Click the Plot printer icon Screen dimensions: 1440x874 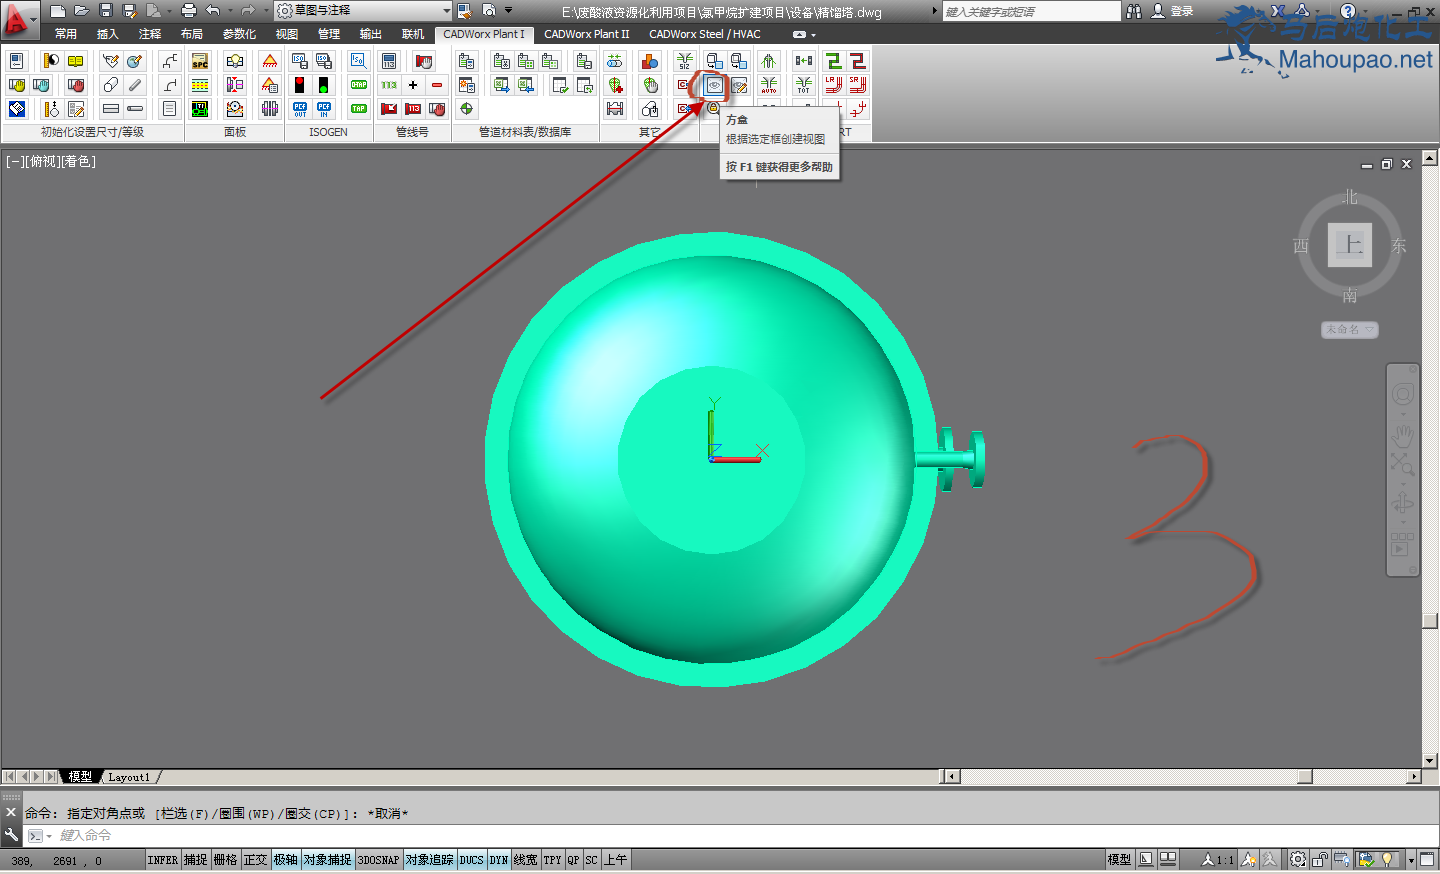pyautogui.click(x=189, y=11)
